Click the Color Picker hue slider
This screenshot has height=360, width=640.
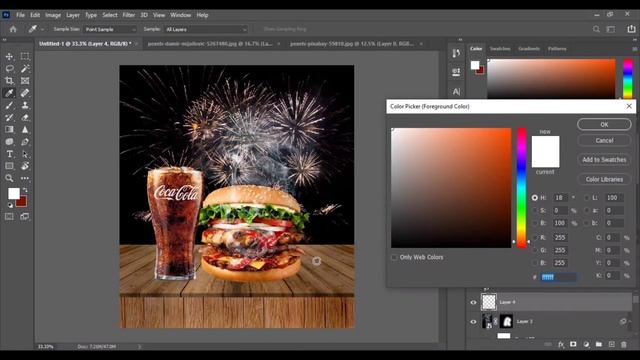[x=522, y=188]
